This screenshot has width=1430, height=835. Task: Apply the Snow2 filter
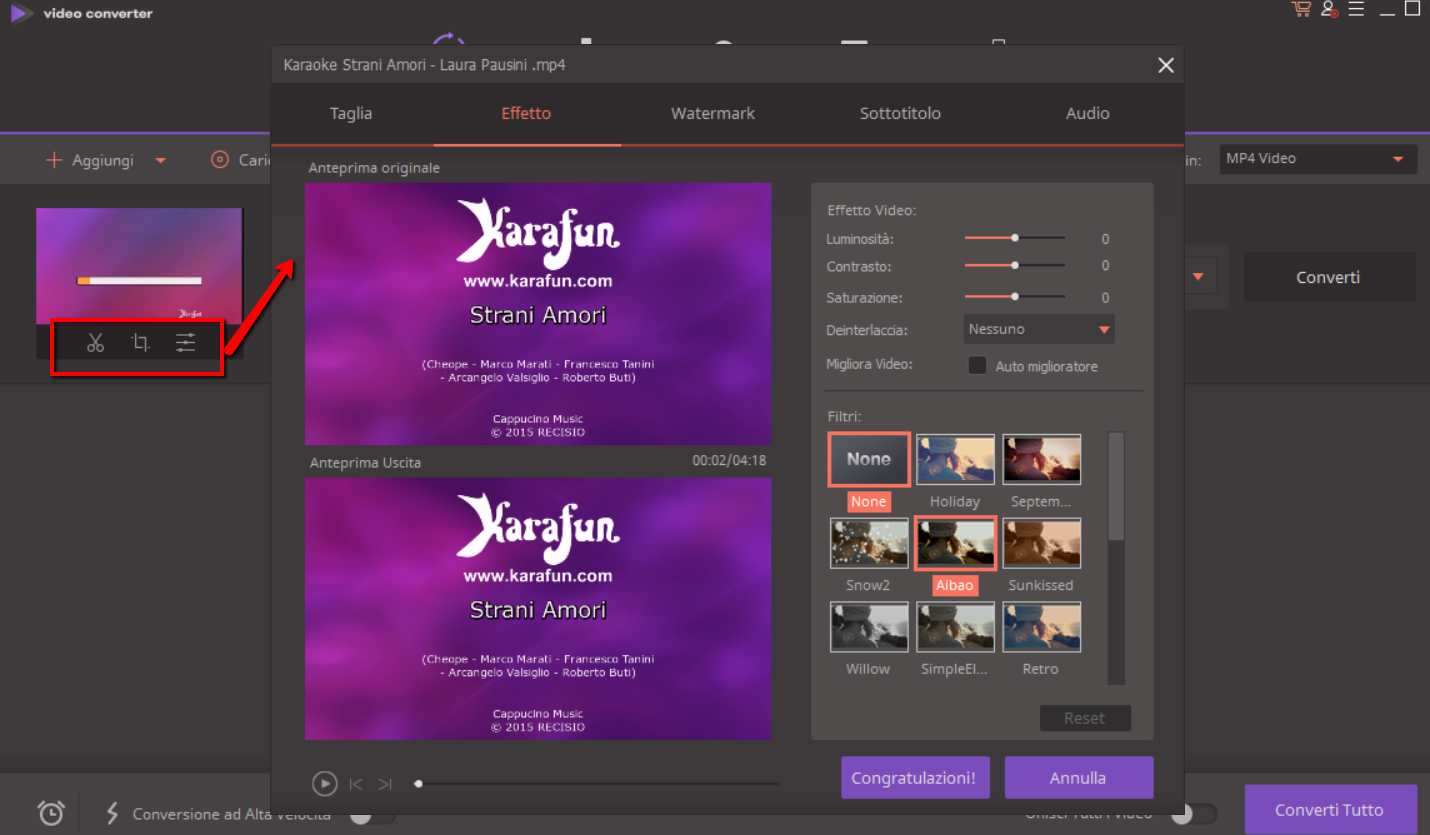pyautogui.click(x=868, y=543)
